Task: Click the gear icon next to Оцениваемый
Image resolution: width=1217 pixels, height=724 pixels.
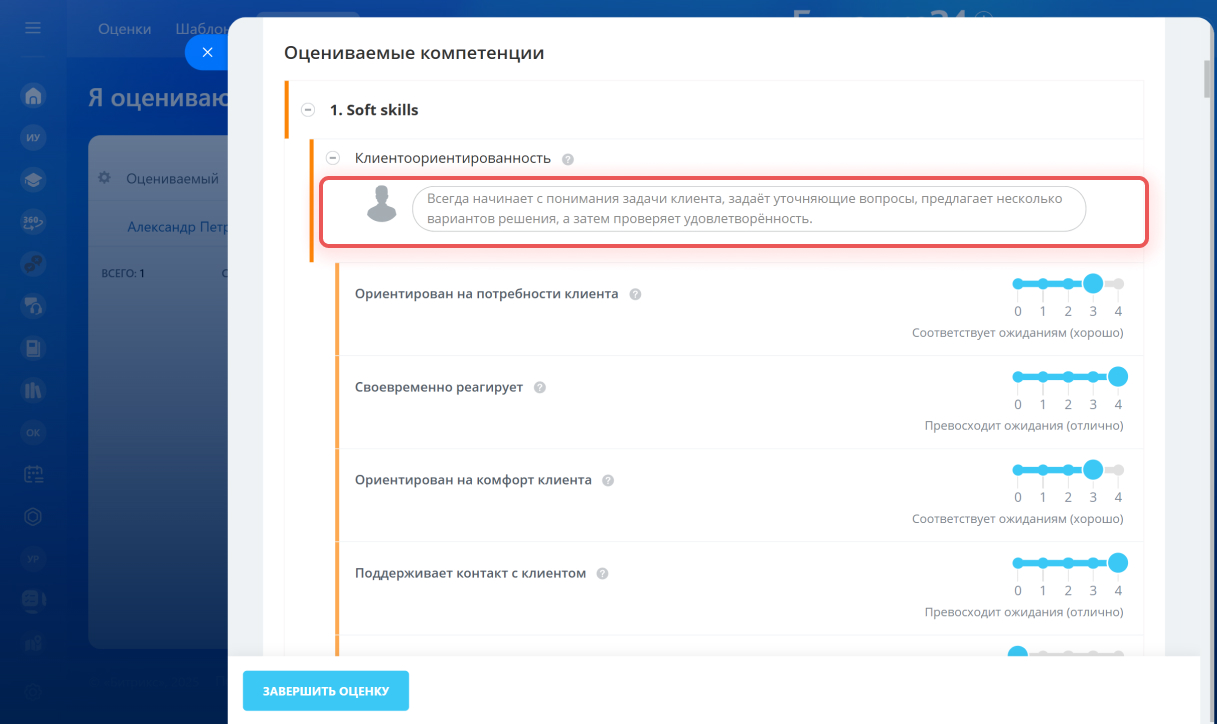Action: tap(104, 178)
